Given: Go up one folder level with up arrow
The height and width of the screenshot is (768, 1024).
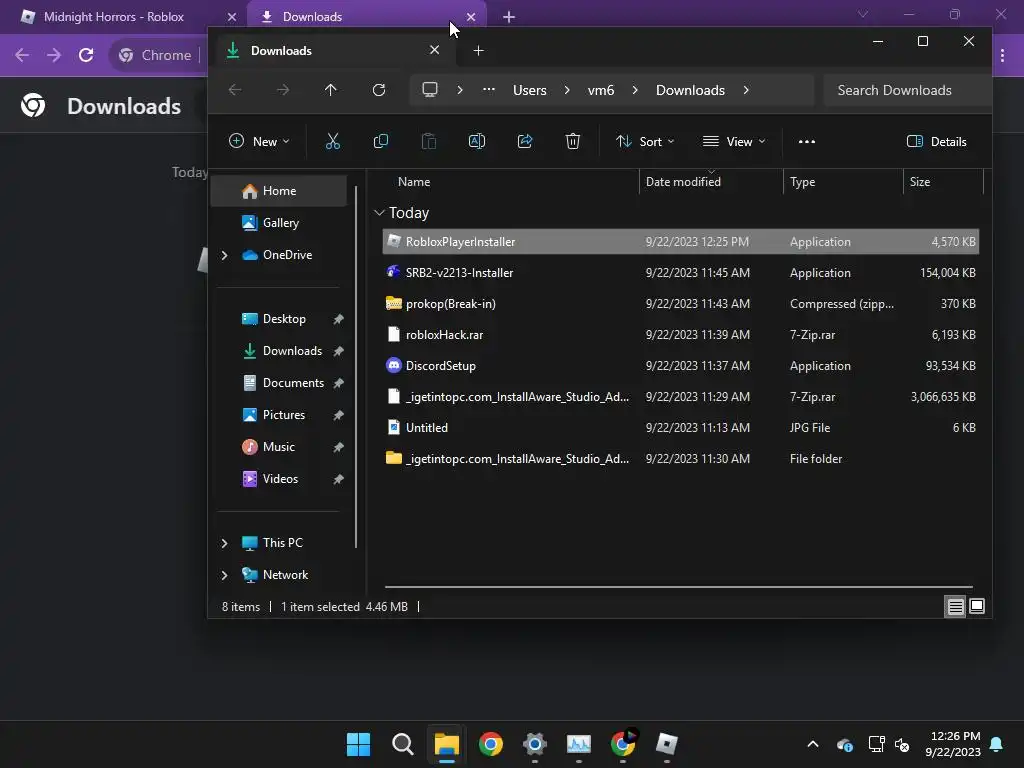Looking at the screenshot, I should [x=330, y=90].
